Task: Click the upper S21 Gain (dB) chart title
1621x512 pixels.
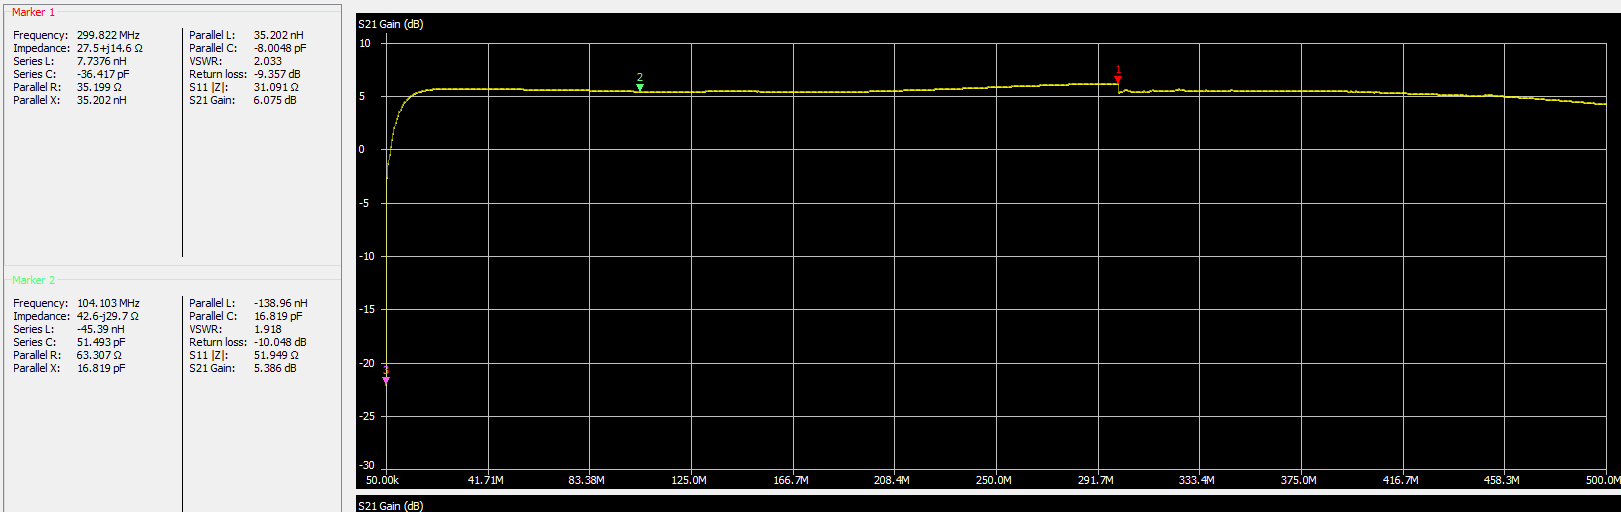Action: click(391, 24)
